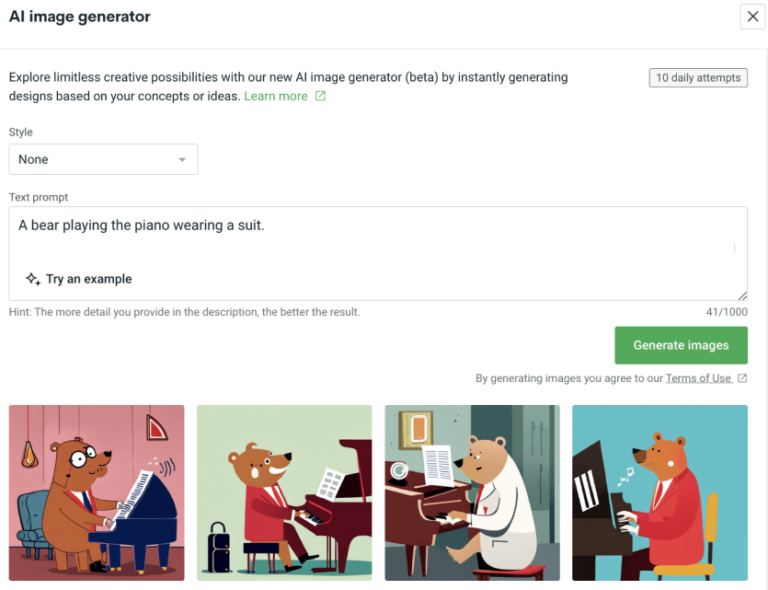
Task: Select the bear at maroon grand piano image
Action: [284, 493]
